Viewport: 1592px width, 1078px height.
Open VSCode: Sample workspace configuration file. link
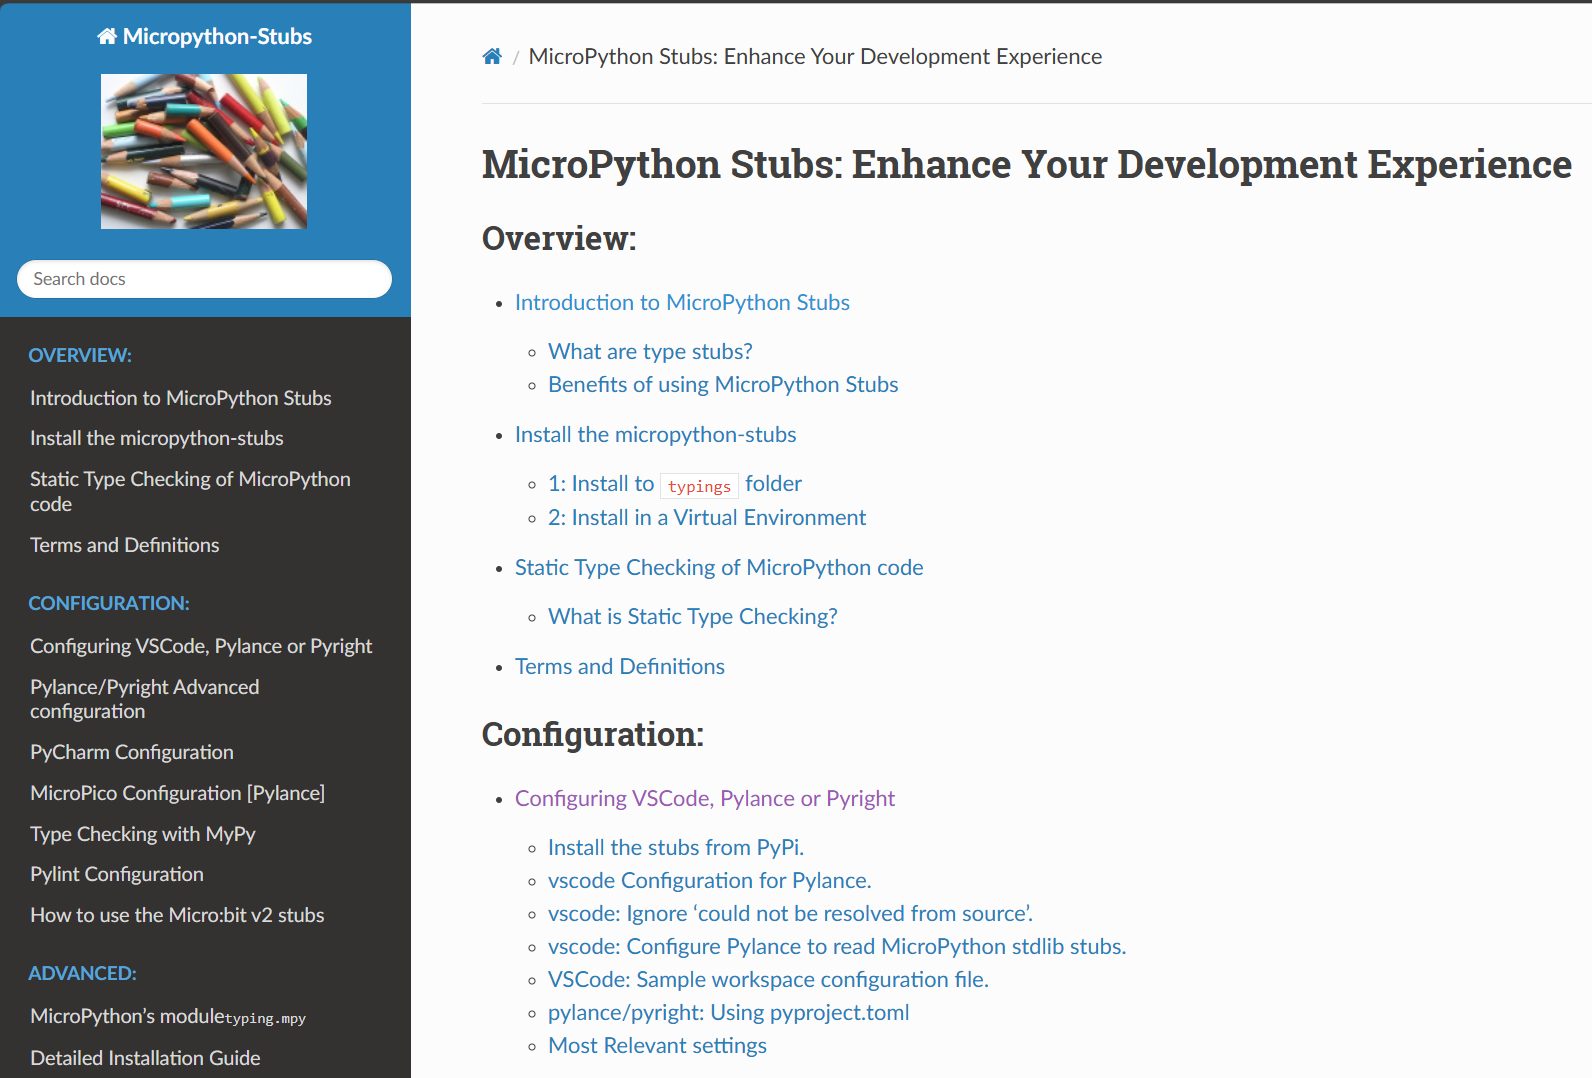point(768,980)
